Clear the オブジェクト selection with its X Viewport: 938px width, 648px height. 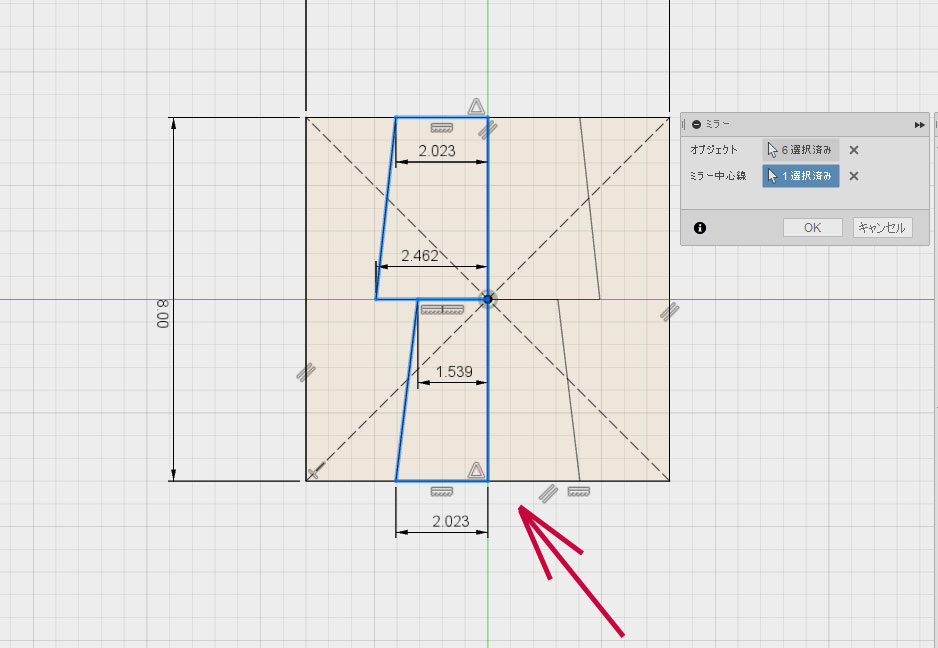coord(853,150)
